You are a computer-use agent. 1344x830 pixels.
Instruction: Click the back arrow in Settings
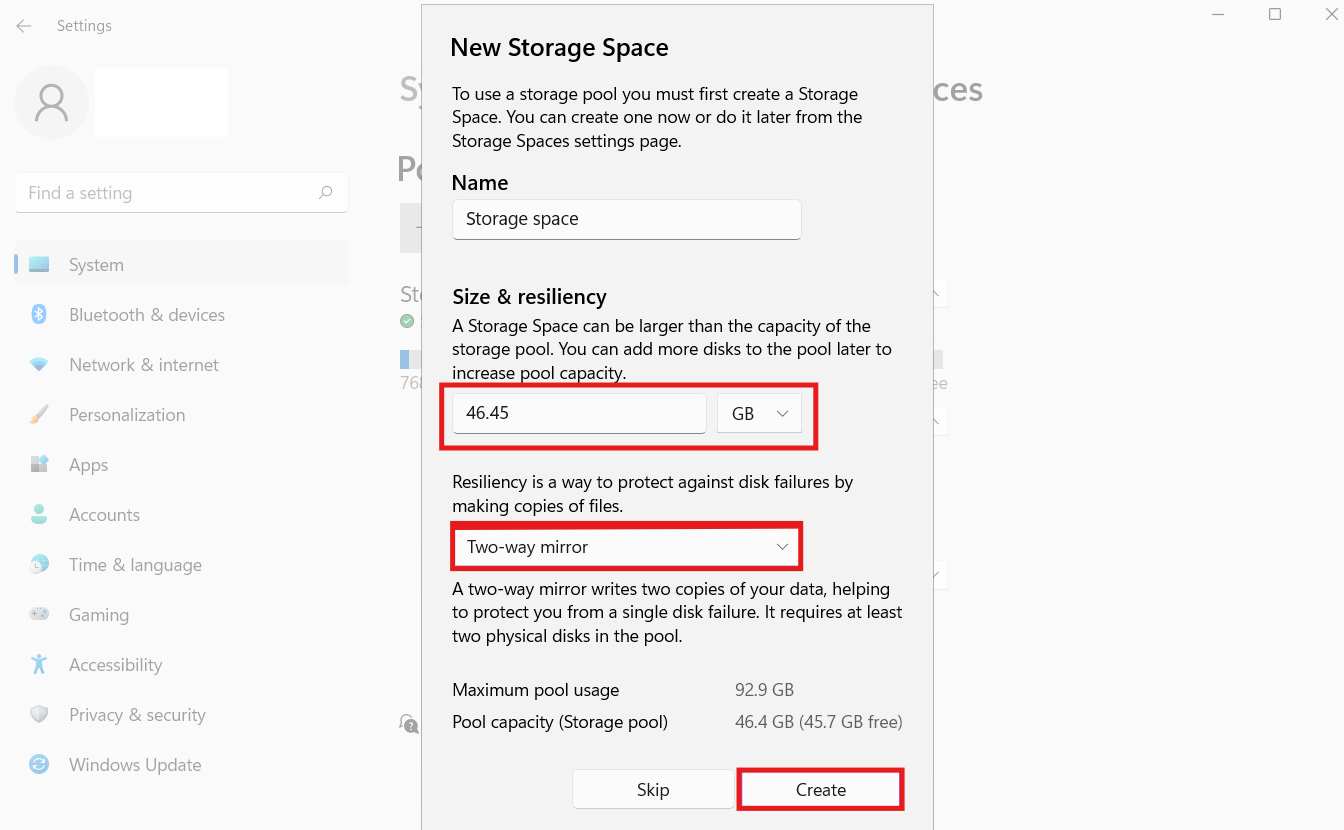(x=24, y=26)
